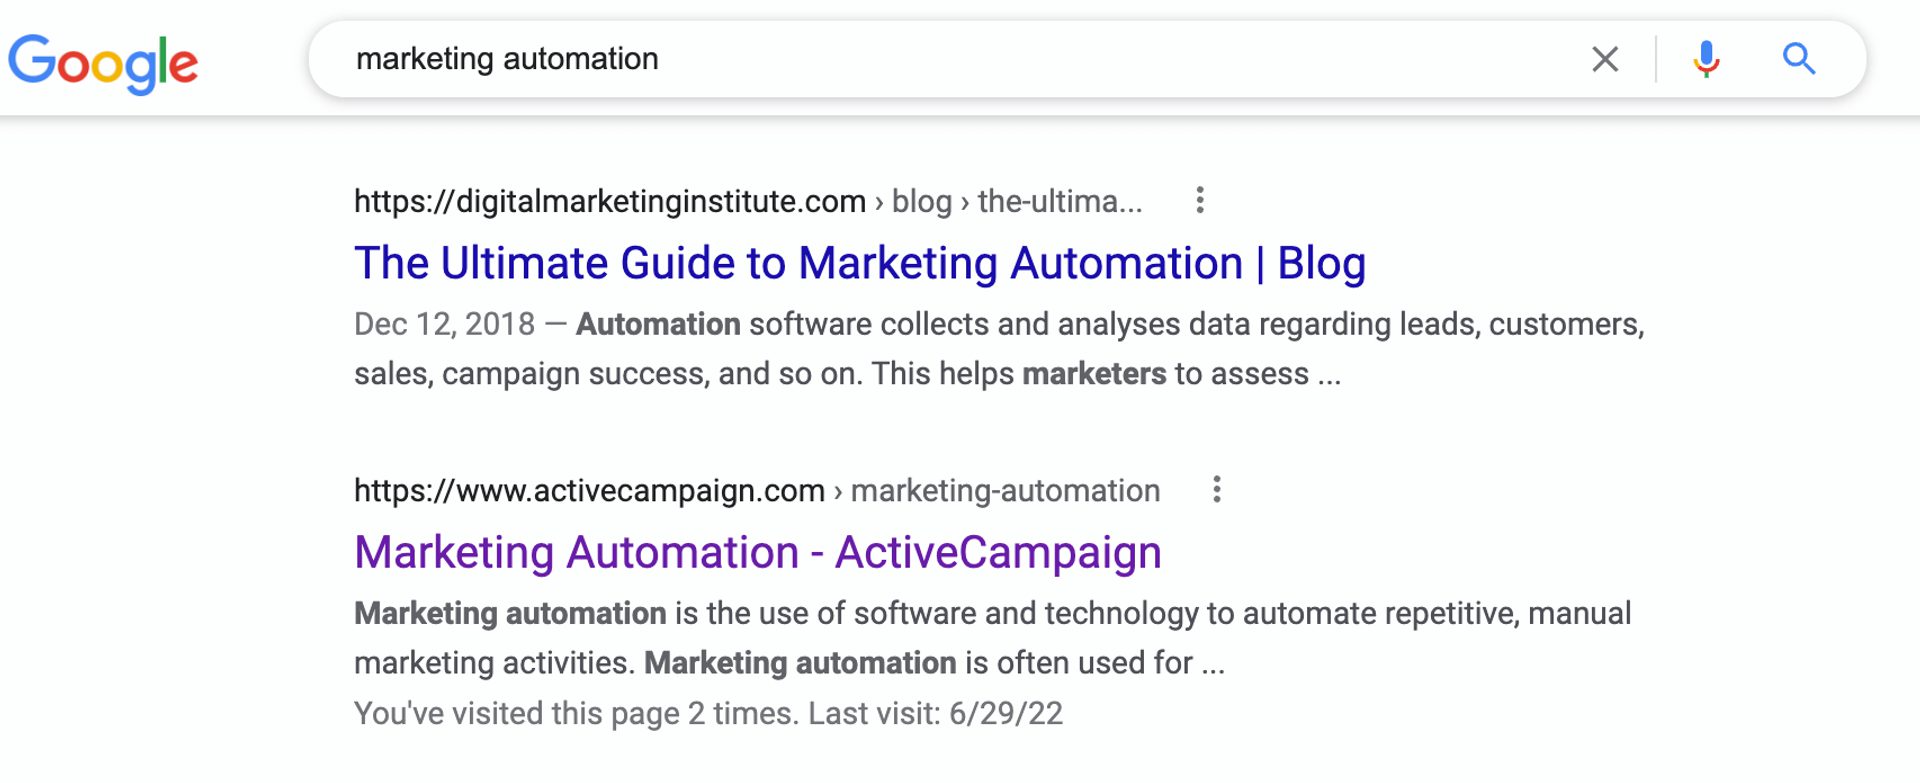Click the digitalmarketinginstitute.com URL text
1920x783 pixels.
pyautogui.click(x=609, y=201)
